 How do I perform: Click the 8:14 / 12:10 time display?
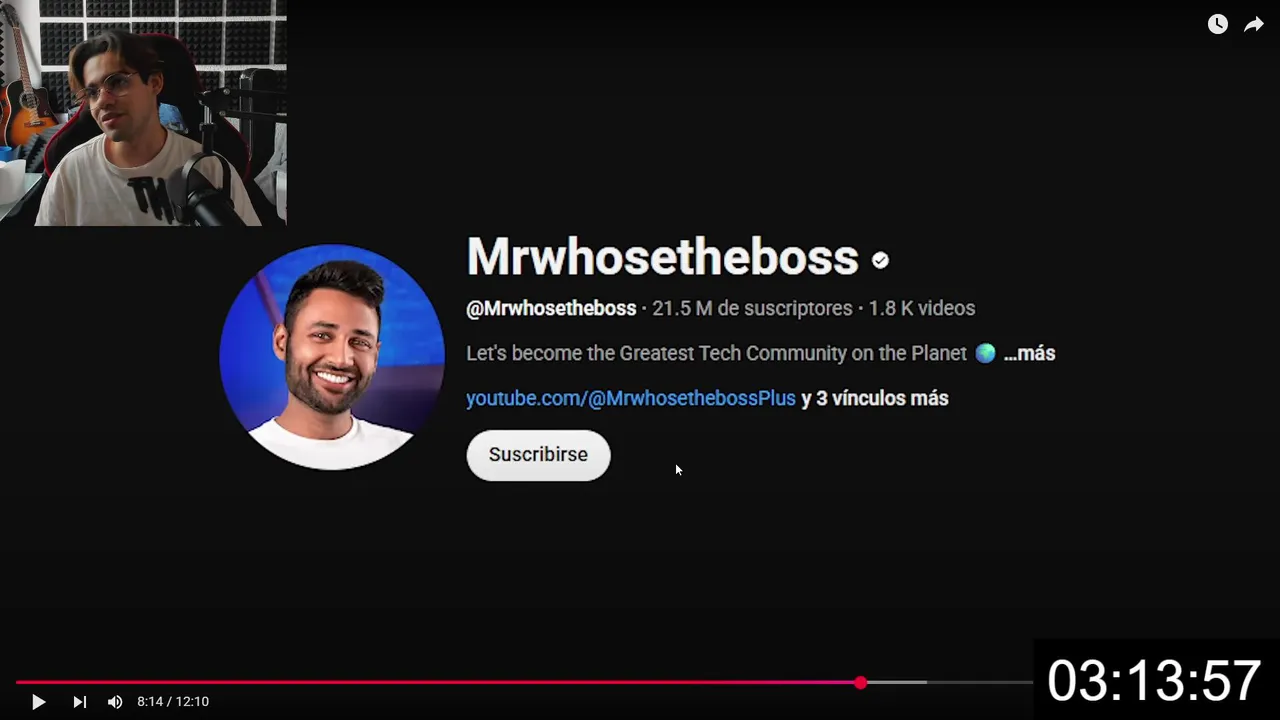173,702
